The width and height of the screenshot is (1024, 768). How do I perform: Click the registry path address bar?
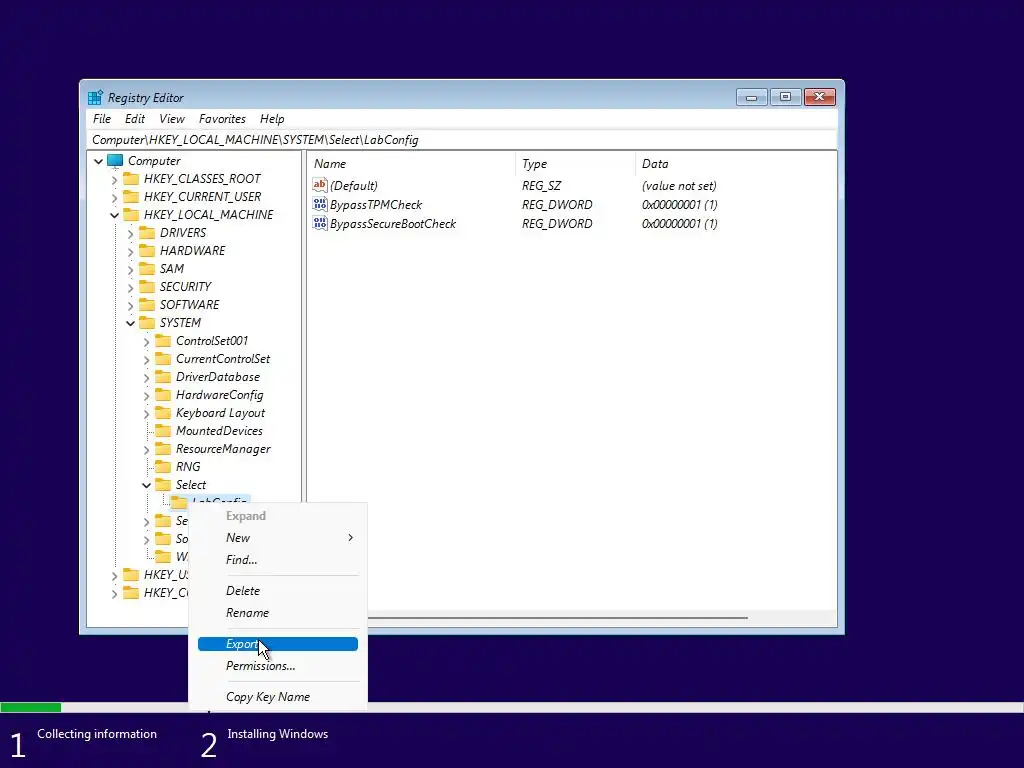click(x=462, y=140)
